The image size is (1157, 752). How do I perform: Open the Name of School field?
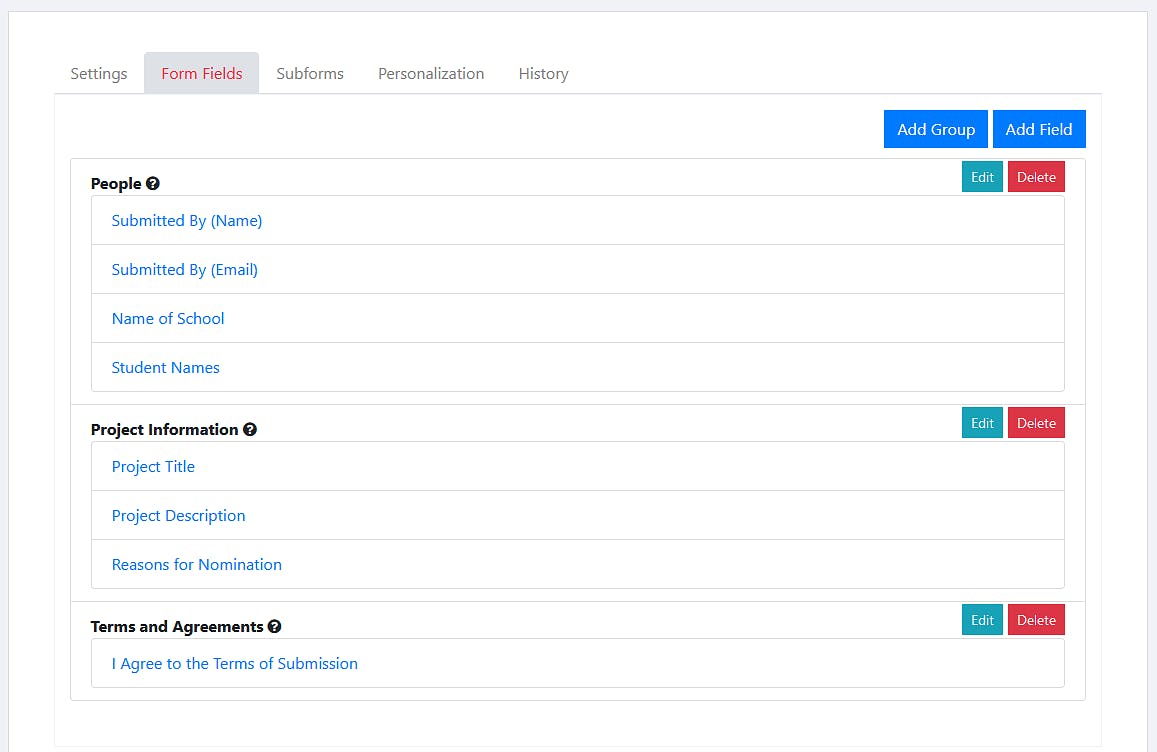[168, 319]
